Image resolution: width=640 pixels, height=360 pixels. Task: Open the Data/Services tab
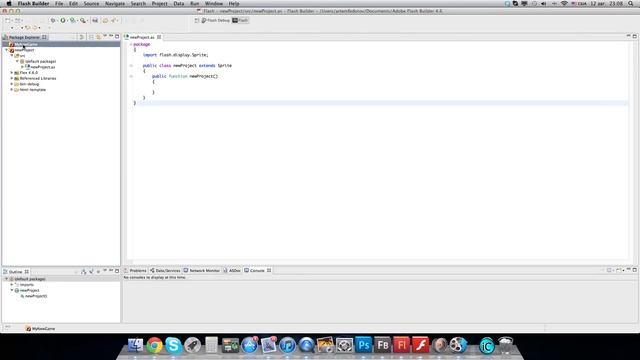pos(165,270)
